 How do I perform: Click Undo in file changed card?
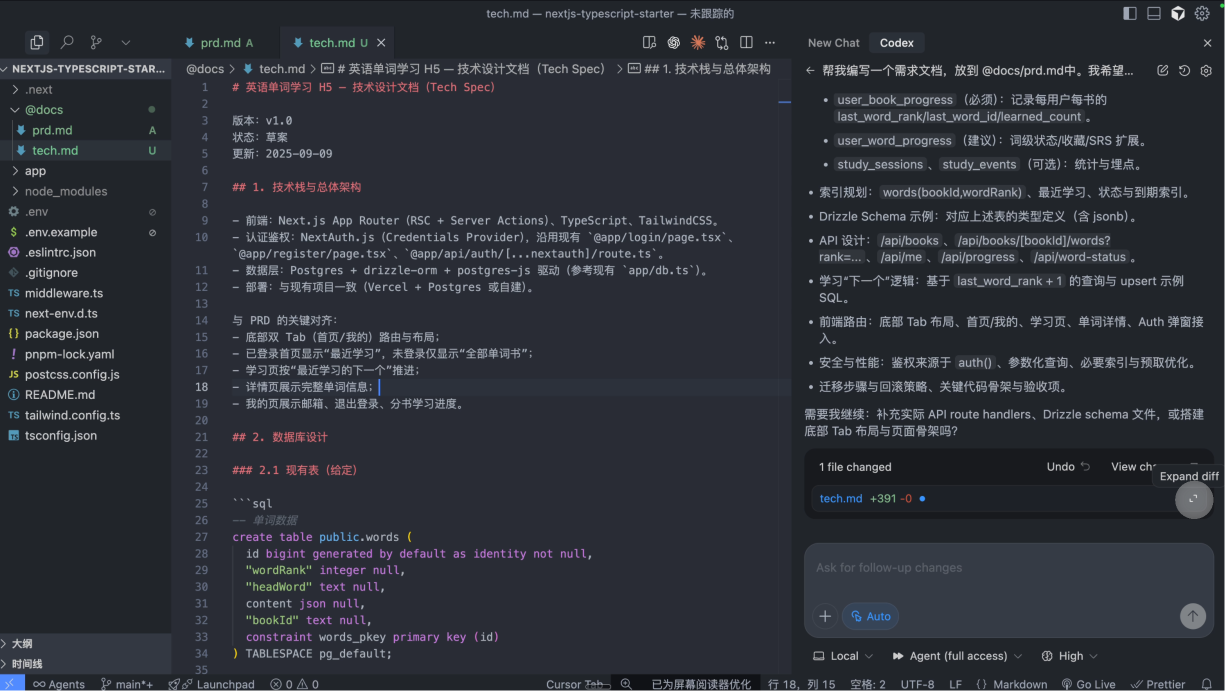1067,467
